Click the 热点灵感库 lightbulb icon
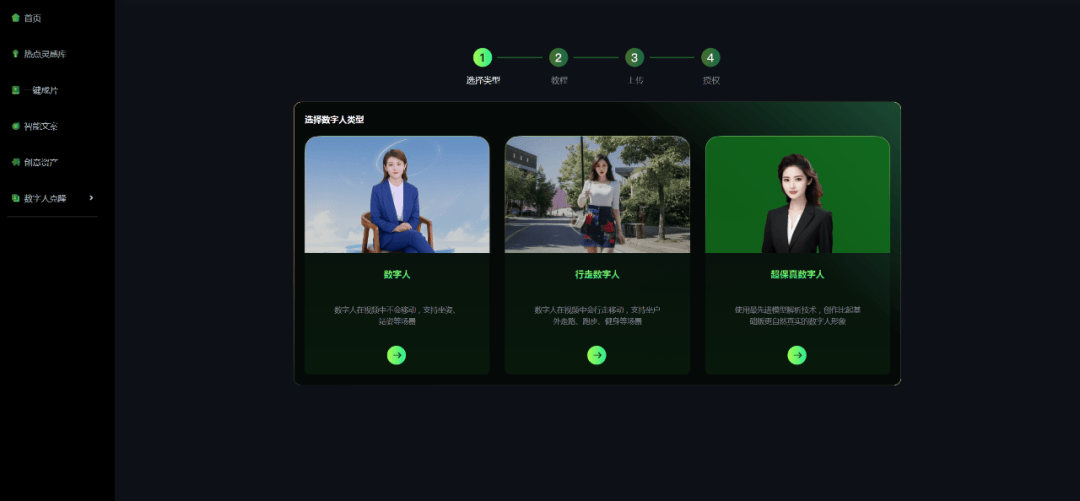 (15, 54)
